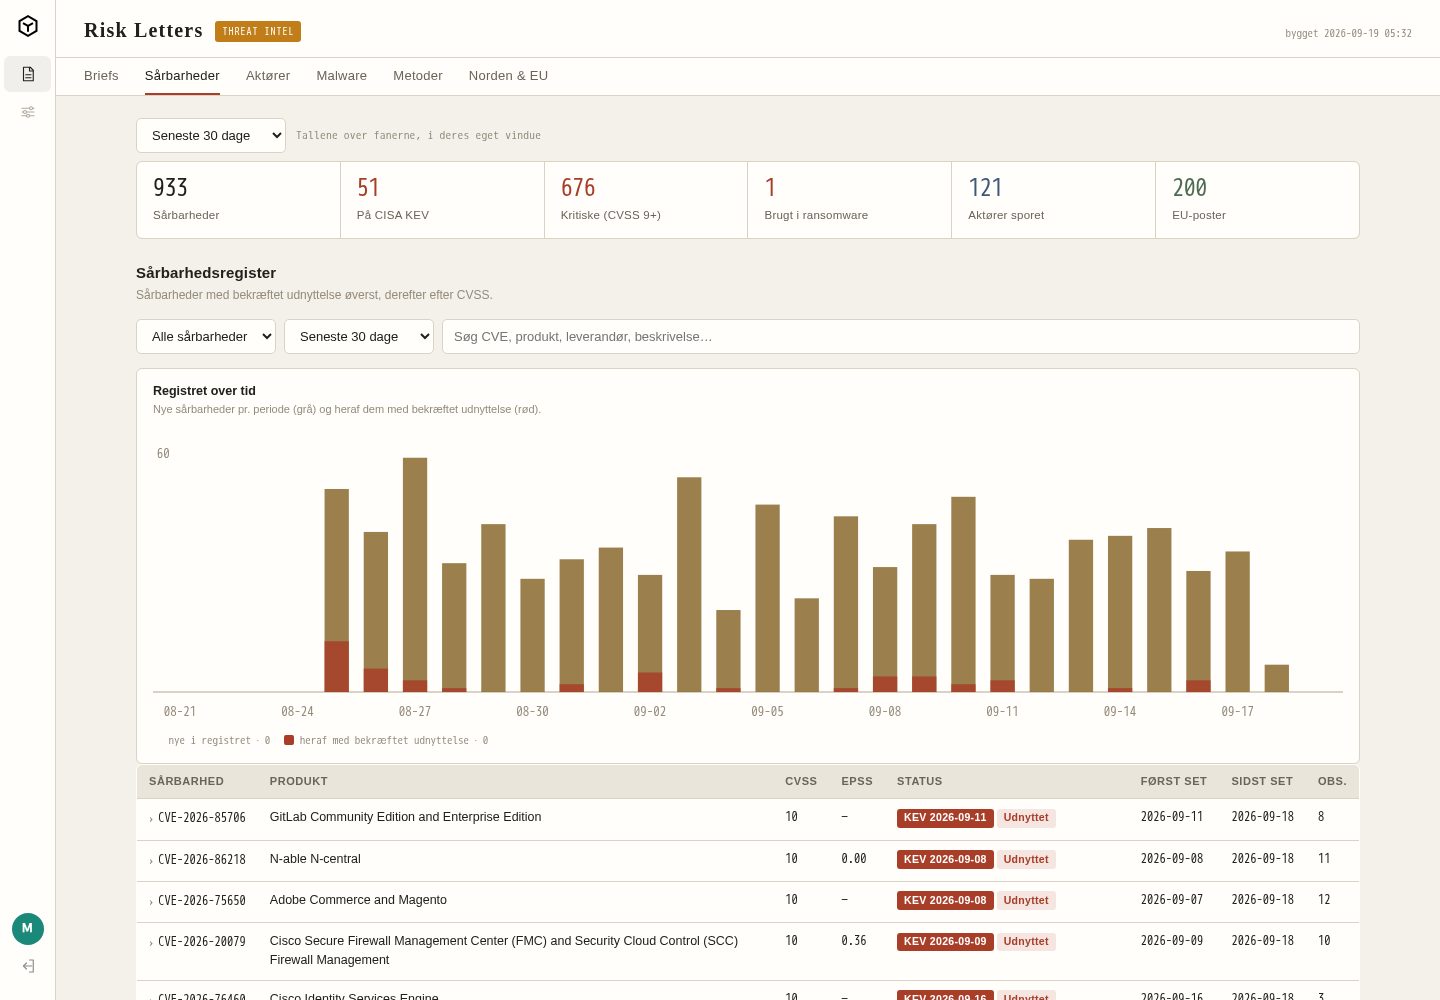Screen dimensions: 1440x1000
Task: Click the Adobe Commerce and Magento product name
Action: (358, 900)
